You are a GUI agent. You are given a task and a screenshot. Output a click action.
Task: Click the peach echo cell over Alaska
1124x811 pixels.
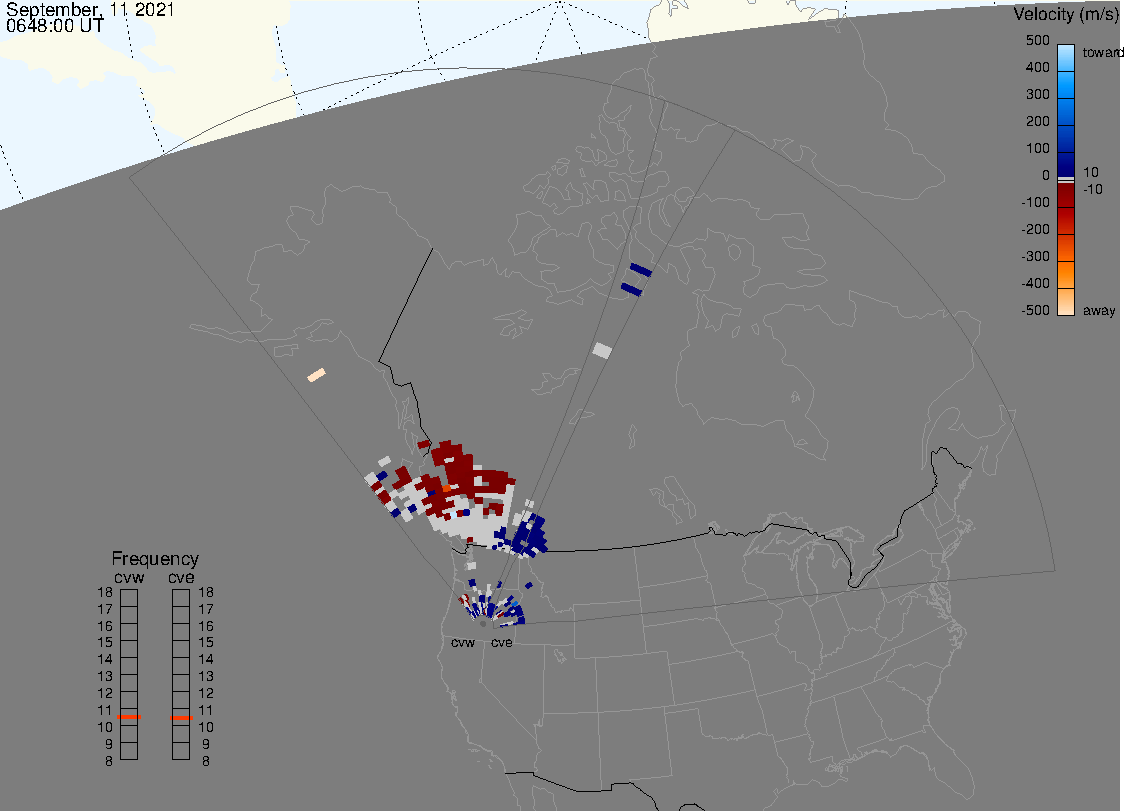(316, 375)
